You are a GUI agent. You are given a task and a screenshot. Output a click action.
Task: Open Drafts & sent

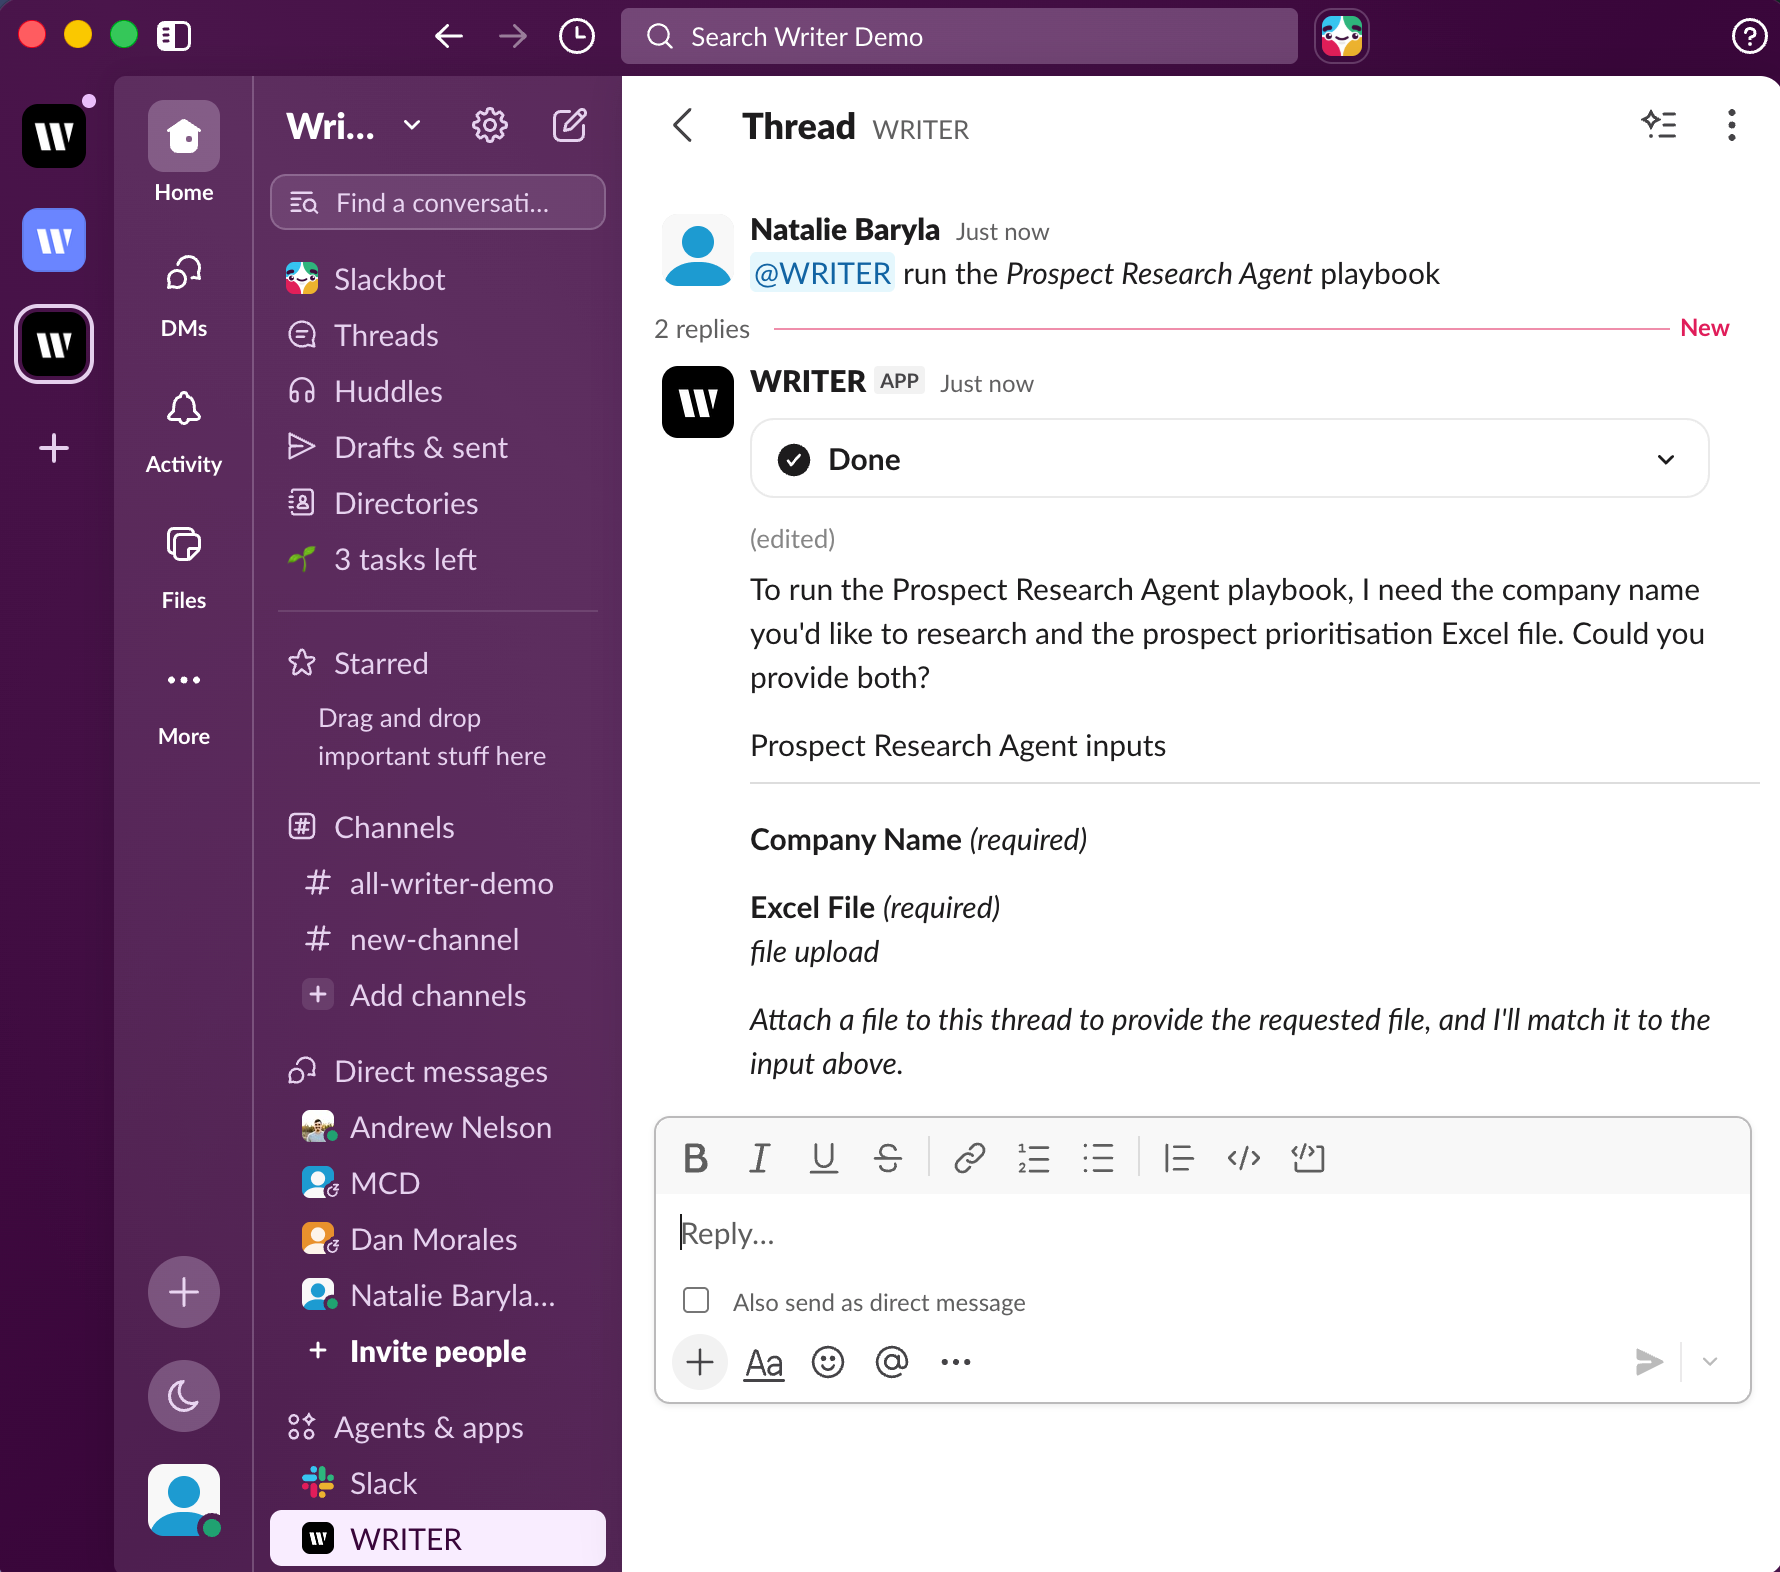(438, 447)
